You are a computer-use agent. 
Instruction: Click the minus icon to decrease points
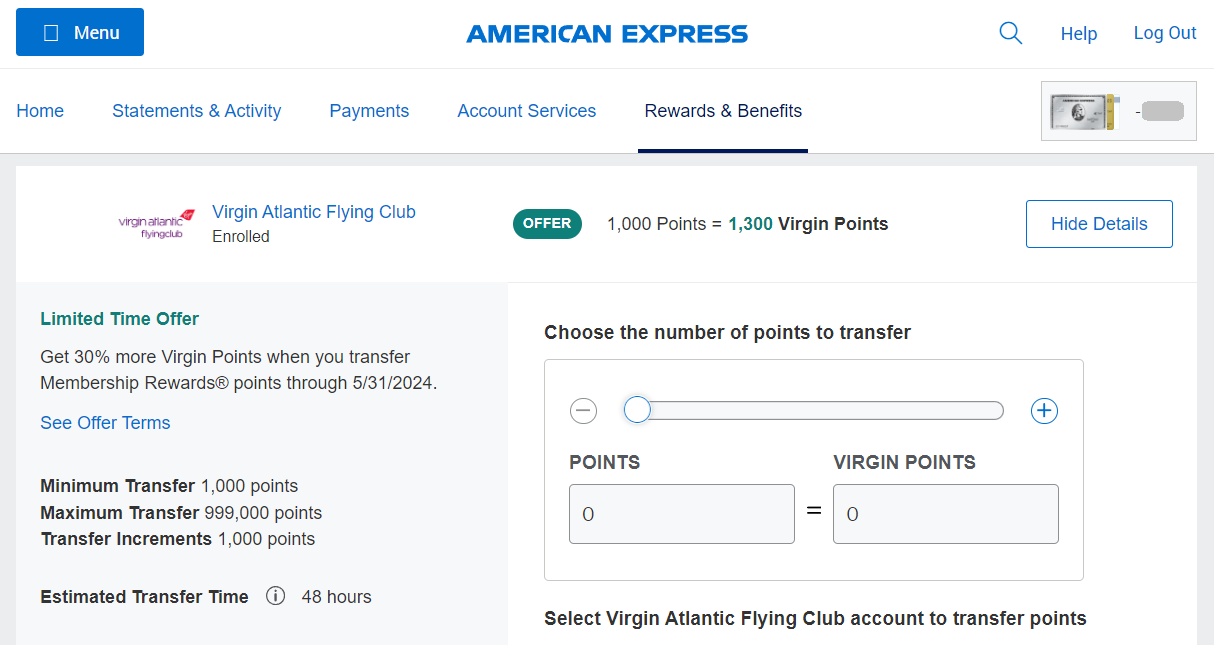click(x=583, y=411)
